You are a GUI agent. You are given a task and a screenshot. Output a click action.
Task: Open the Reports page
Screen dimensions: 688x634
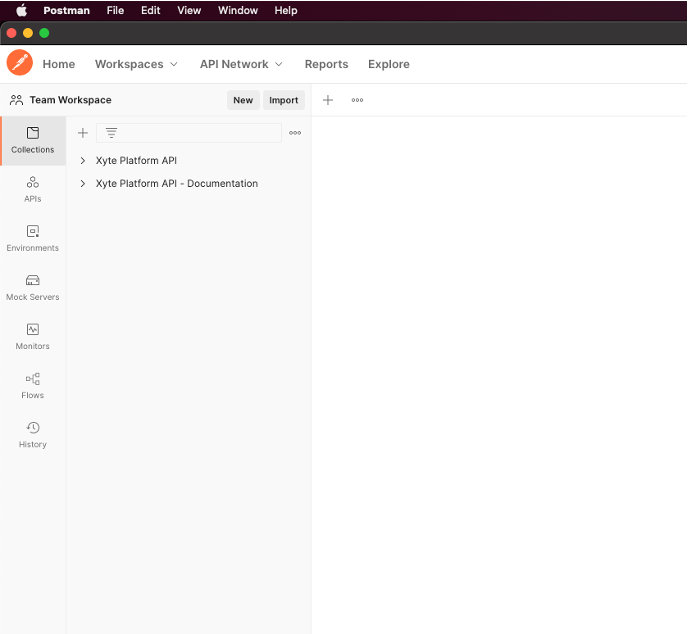326,64
